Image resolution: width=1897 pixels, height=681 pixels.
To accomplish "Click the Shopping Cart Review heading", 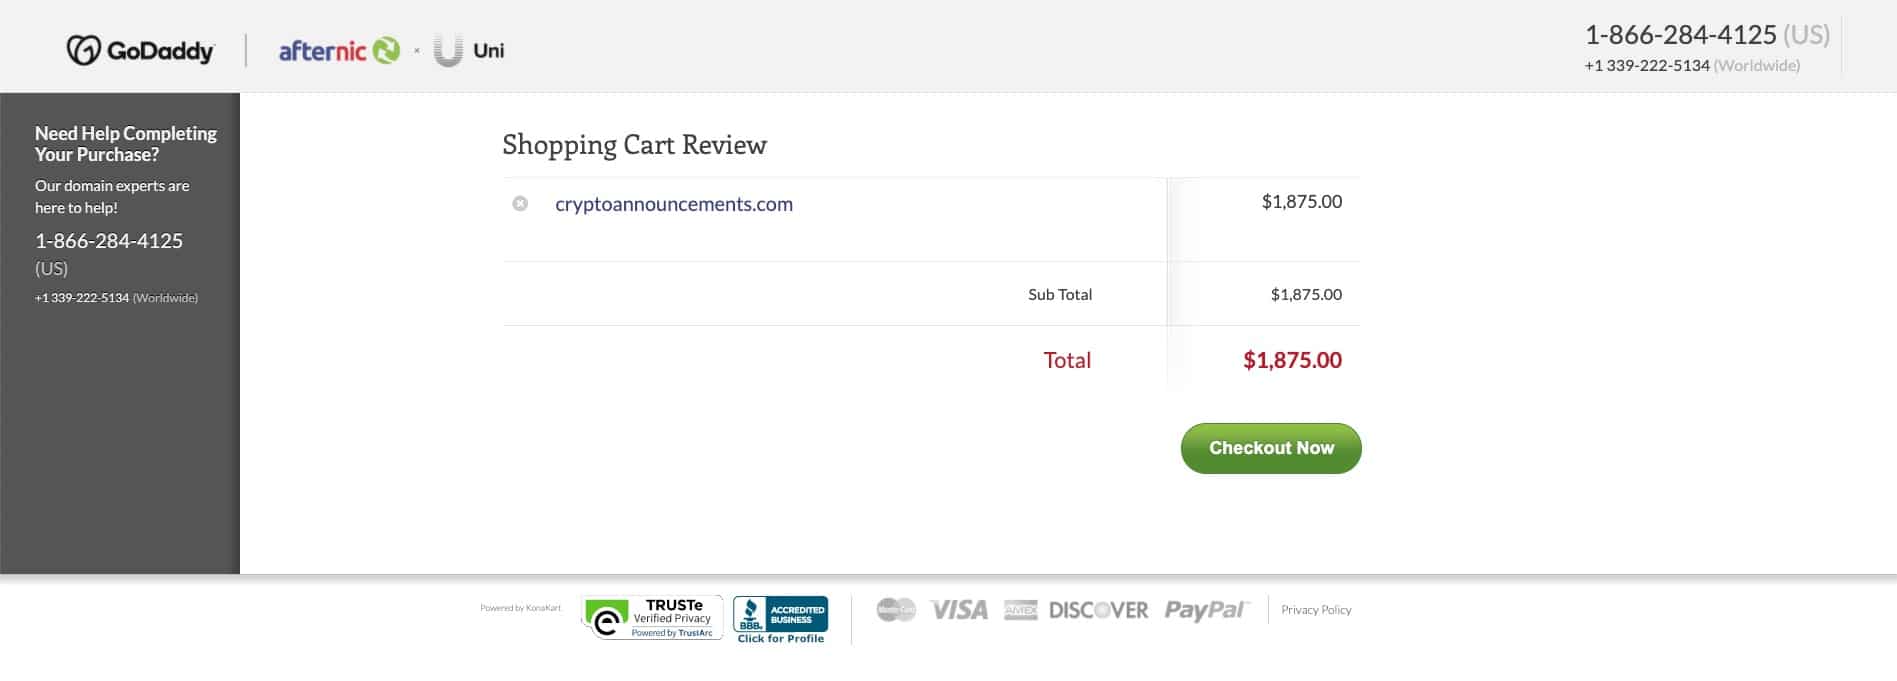I will [634, 145].
